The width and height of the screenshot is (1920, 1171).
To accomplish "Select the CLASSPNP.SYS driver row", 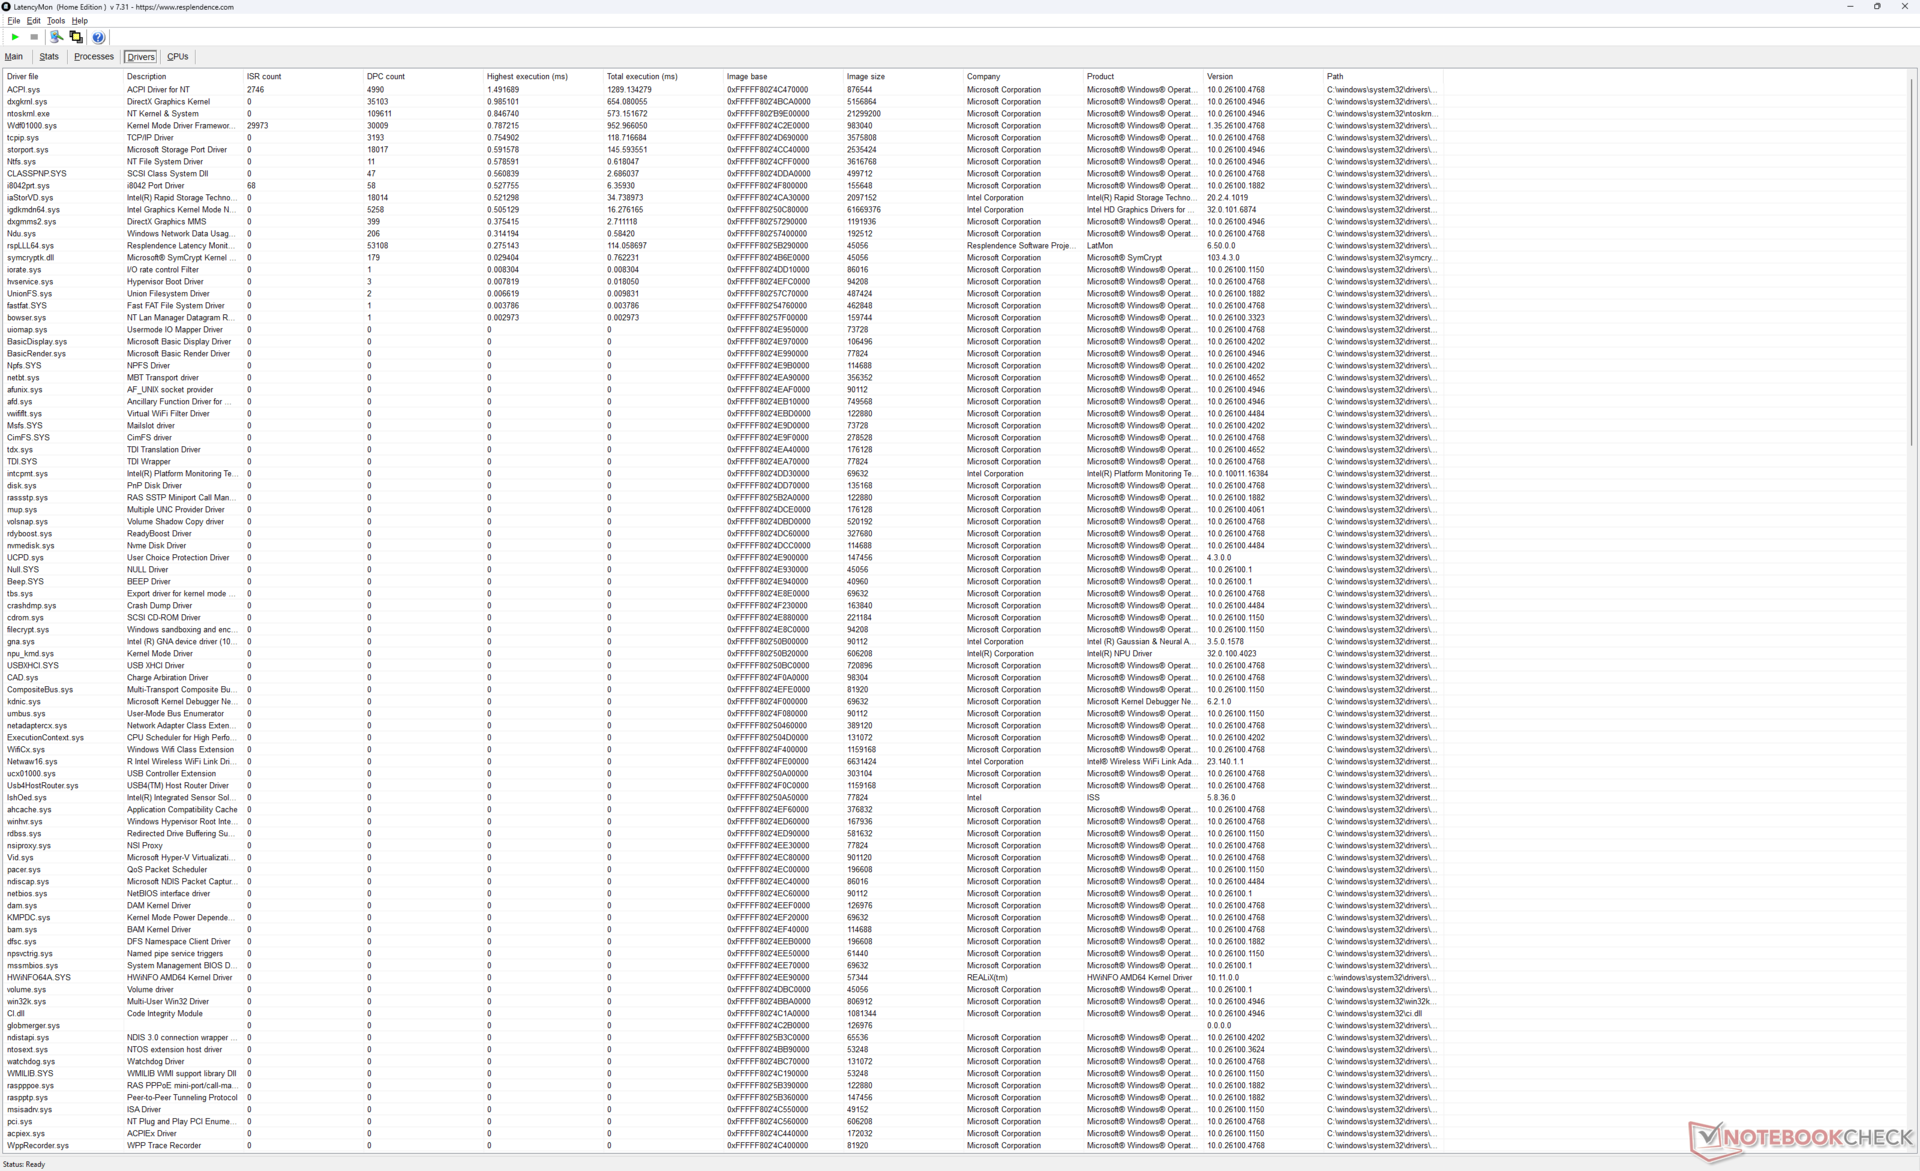I will pyautogui.click(x=722, y=174).
